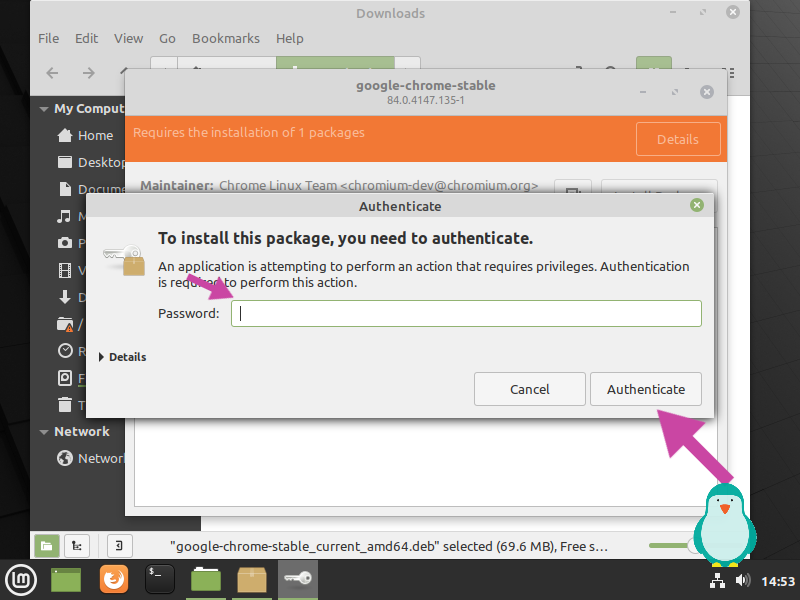Select the Music note icon in sidebar
This screenshot has width=800, height=600.
tap(64, 216)
